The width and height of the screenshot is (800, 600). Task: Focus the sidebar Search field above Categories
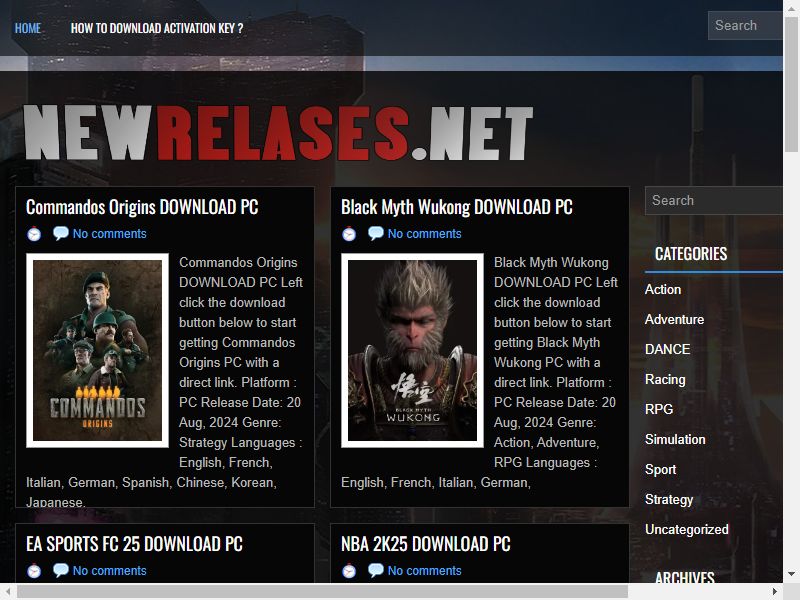point(714,201)
